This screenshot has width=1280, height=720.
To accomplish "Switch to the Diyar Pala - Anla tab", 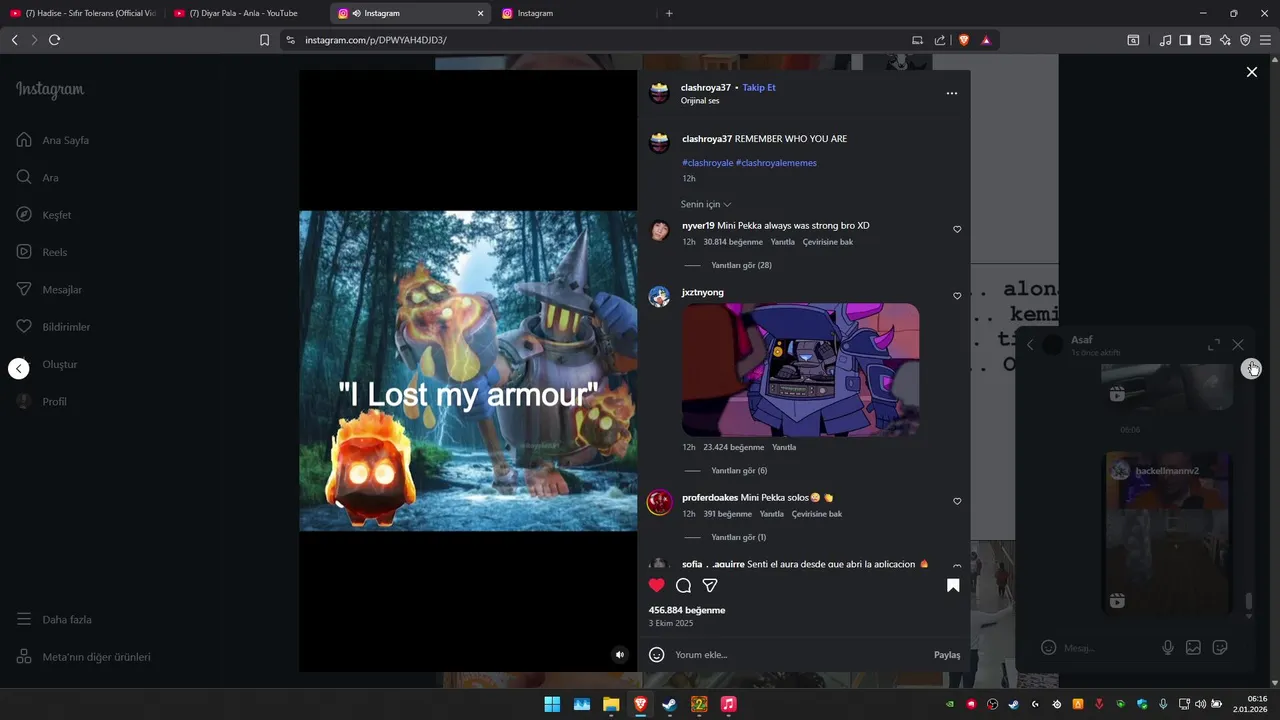I will (247, 13).
